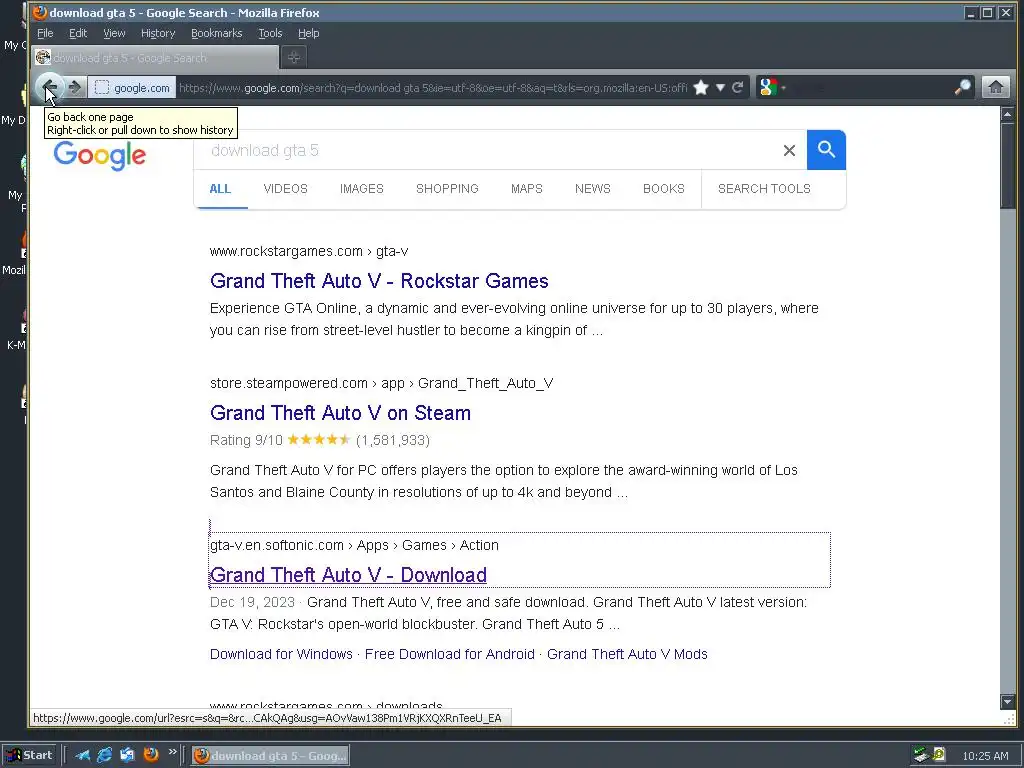Image resolution: width=1024 pixels, height=768 pixels.
Task: Launch Internet Explorer from quick launch
Action: click(x=104, y=756)
